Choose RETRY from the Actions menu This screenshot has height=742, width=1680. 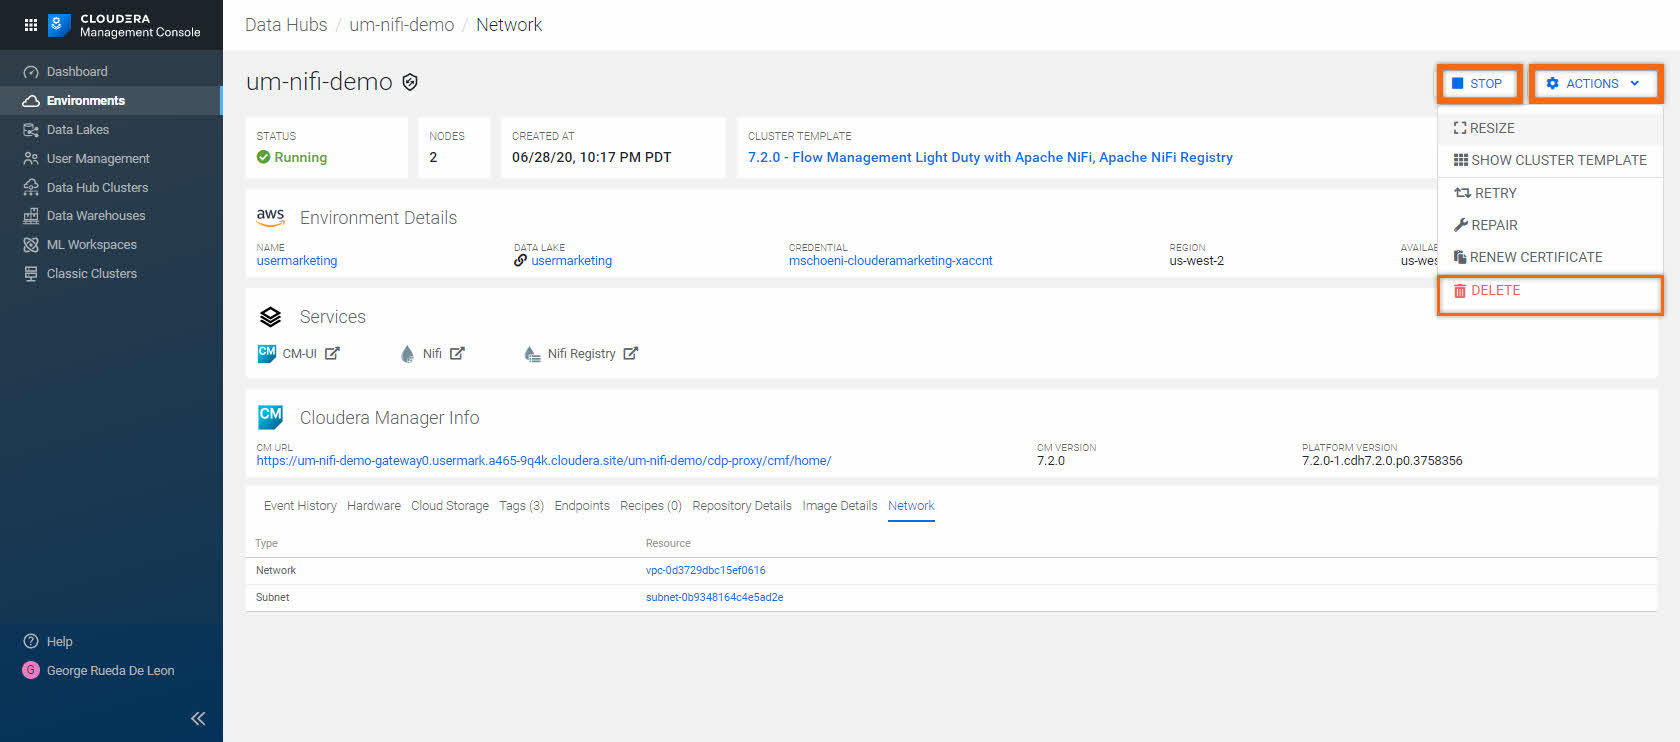tap(1550, 193)
